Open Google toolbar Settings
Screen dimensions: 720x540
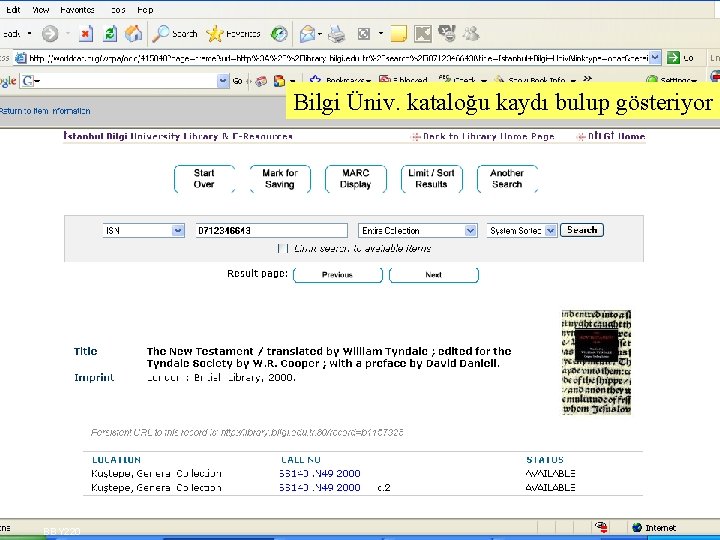tap(672, 80)
